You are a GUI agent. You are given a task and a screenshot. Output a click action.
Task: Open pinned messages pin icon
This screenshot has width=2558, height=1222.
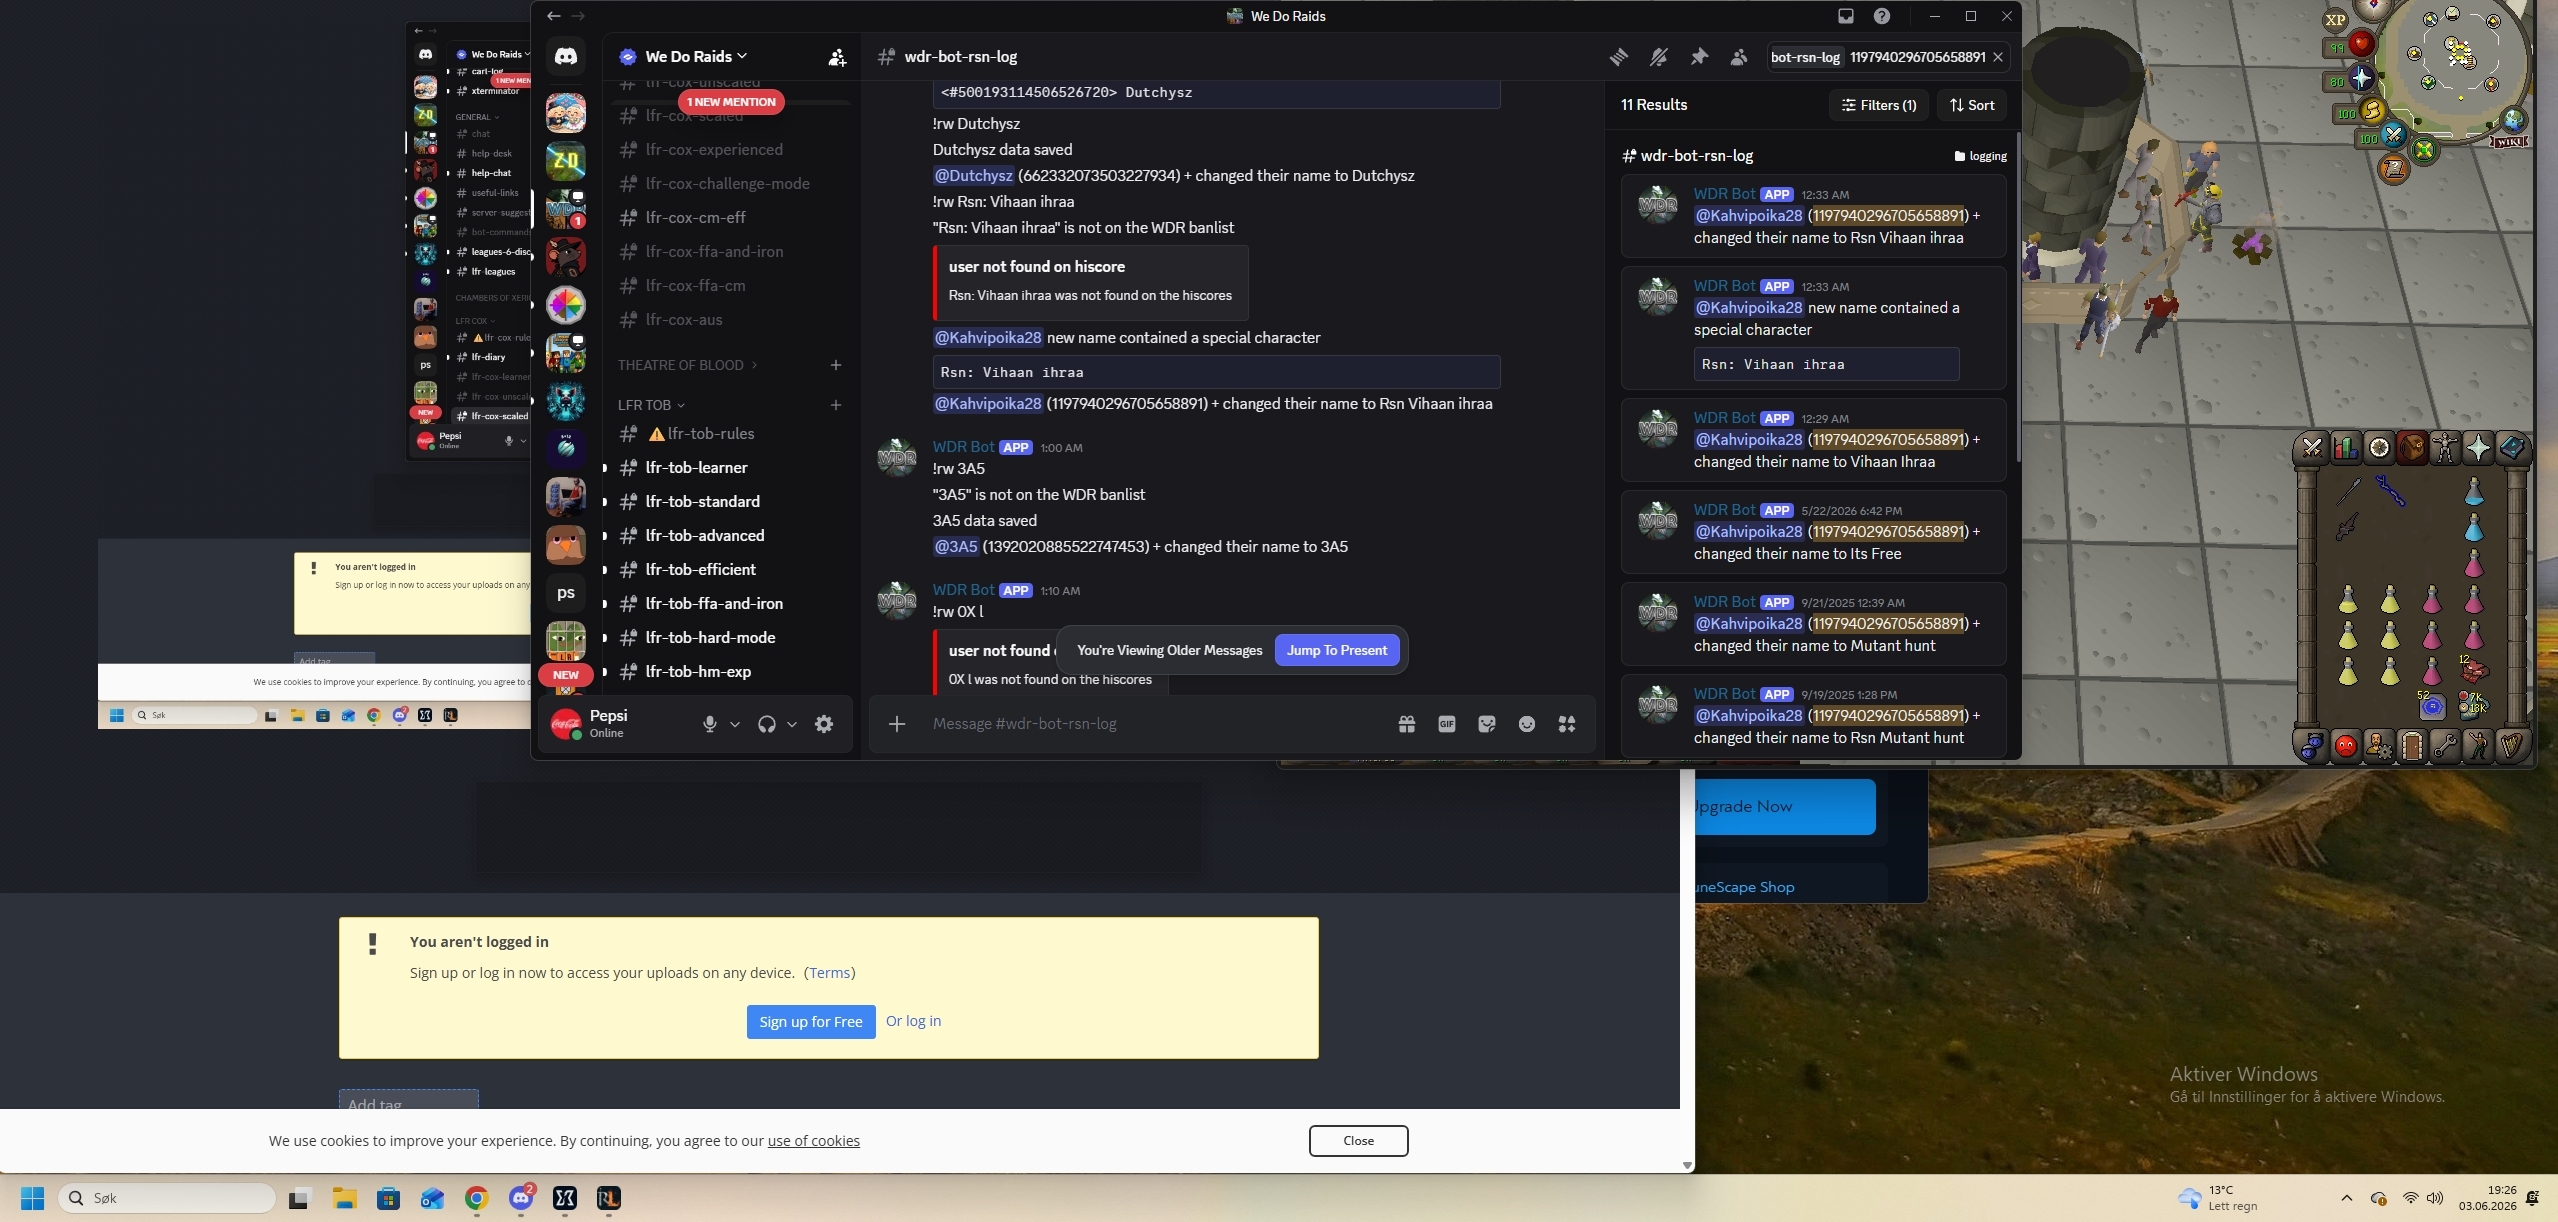[1699, 57]
